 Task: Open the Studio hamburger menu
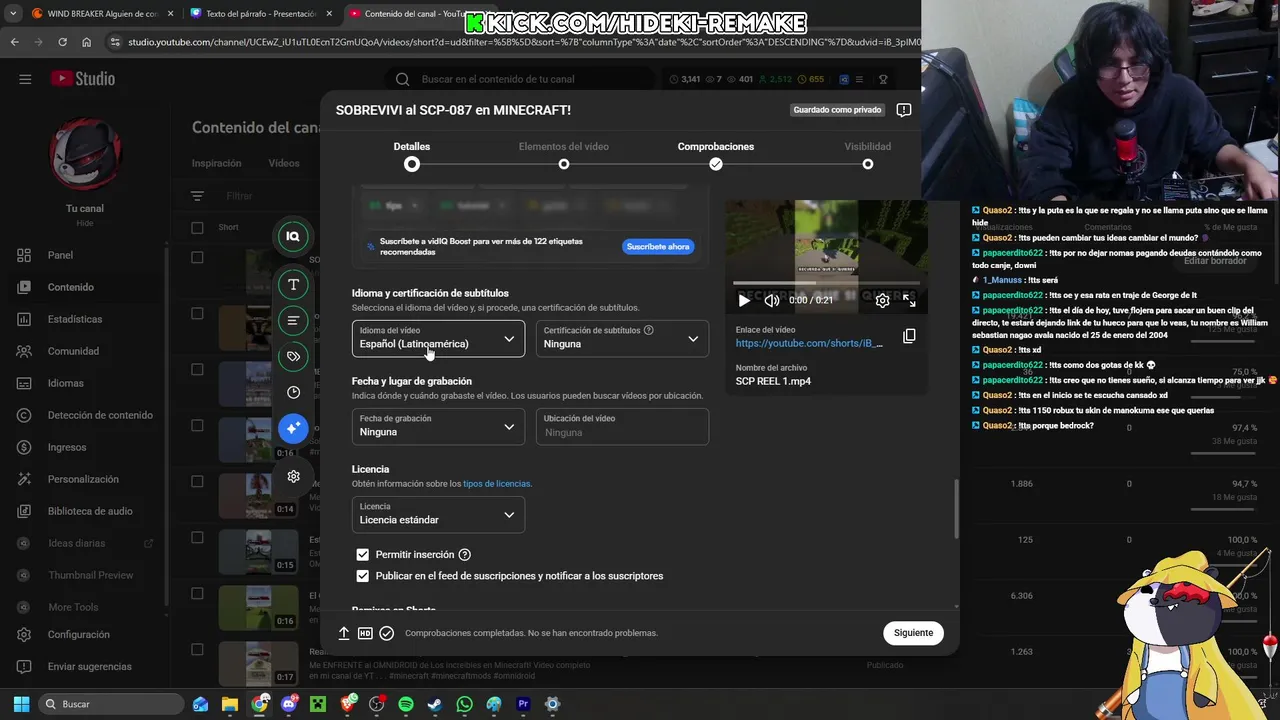point(25,79)
